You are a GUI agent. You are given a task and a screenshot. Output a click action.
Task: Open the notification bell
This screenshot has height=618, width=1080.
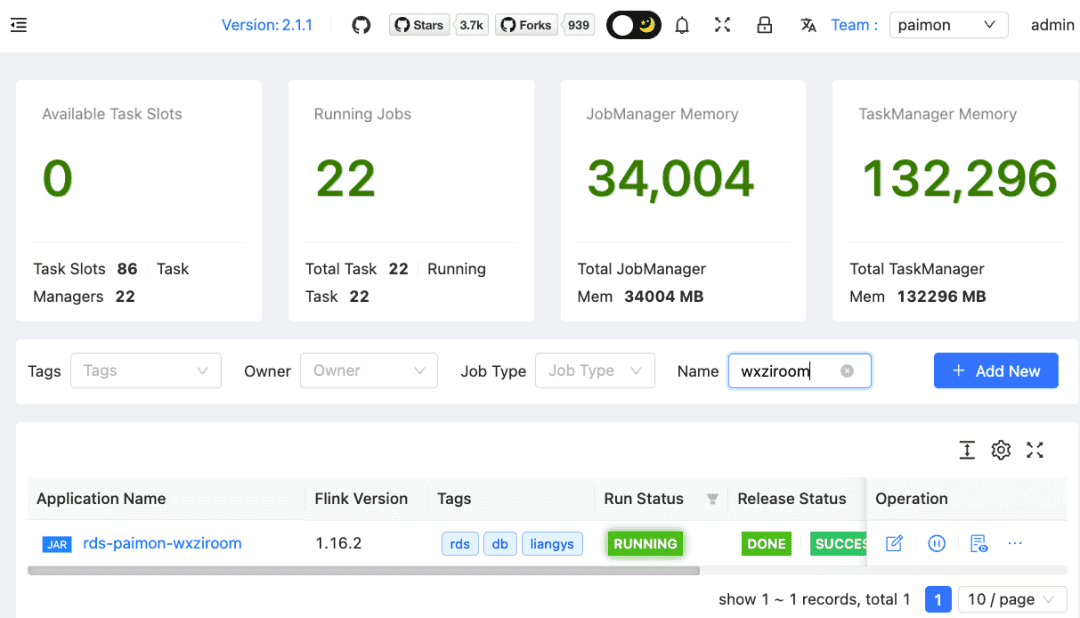[x=682, y=25]
